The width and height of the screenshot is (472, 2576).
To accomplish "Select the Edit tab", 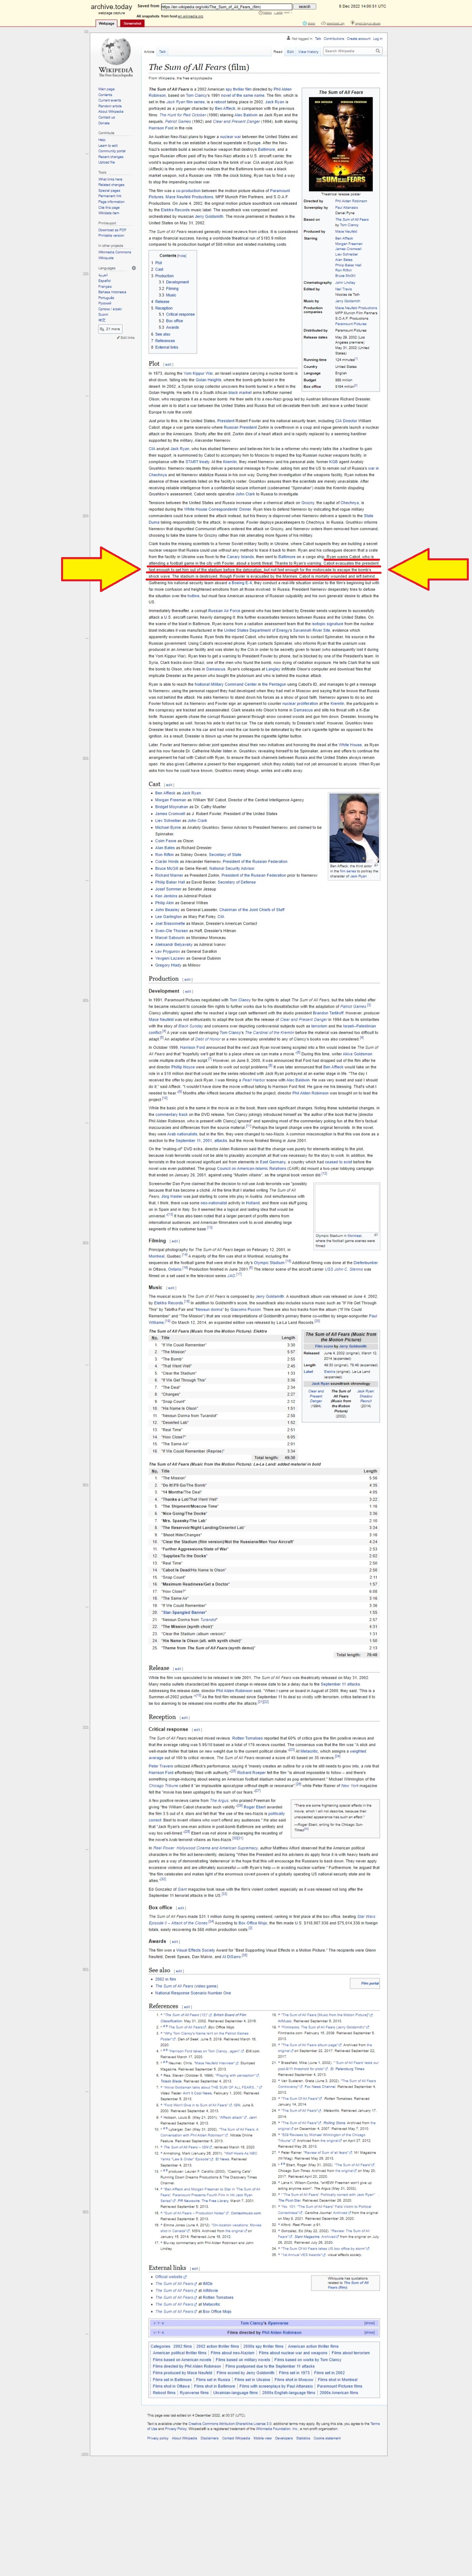I will (290, 52).
